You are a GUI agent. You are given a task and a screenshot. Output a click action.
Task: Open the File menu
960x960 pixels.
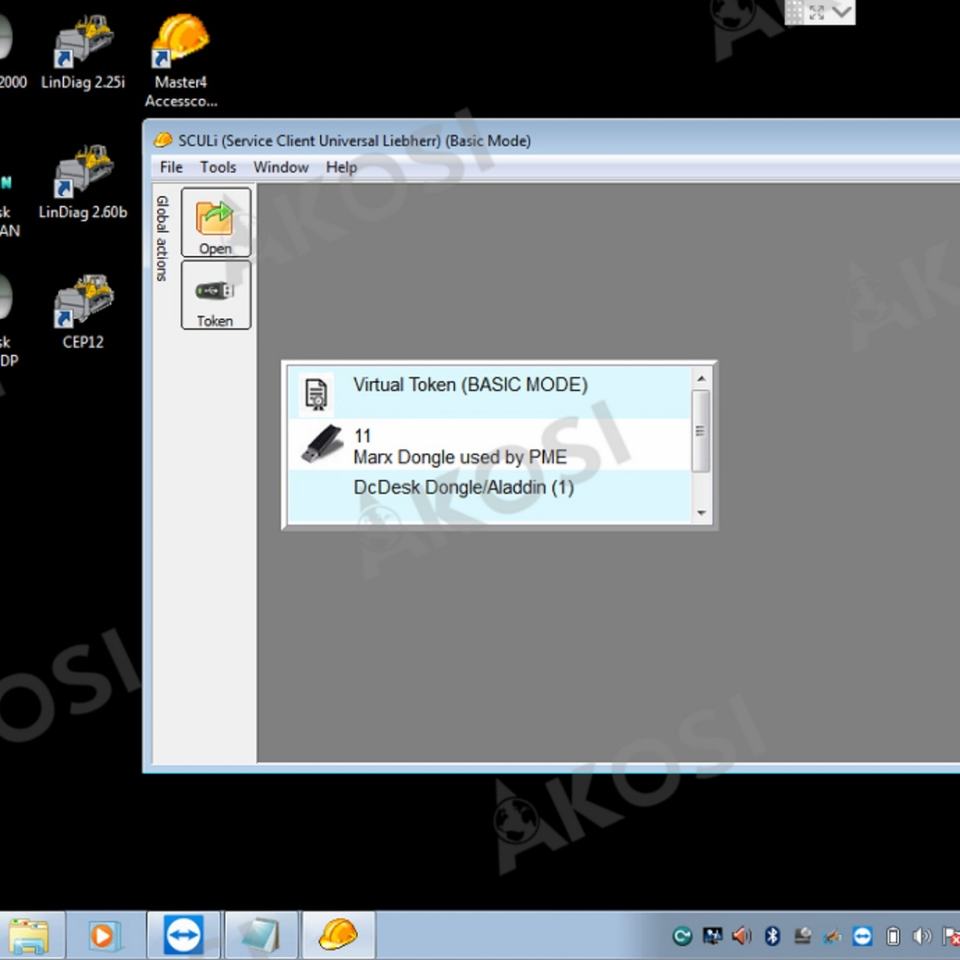171,167
